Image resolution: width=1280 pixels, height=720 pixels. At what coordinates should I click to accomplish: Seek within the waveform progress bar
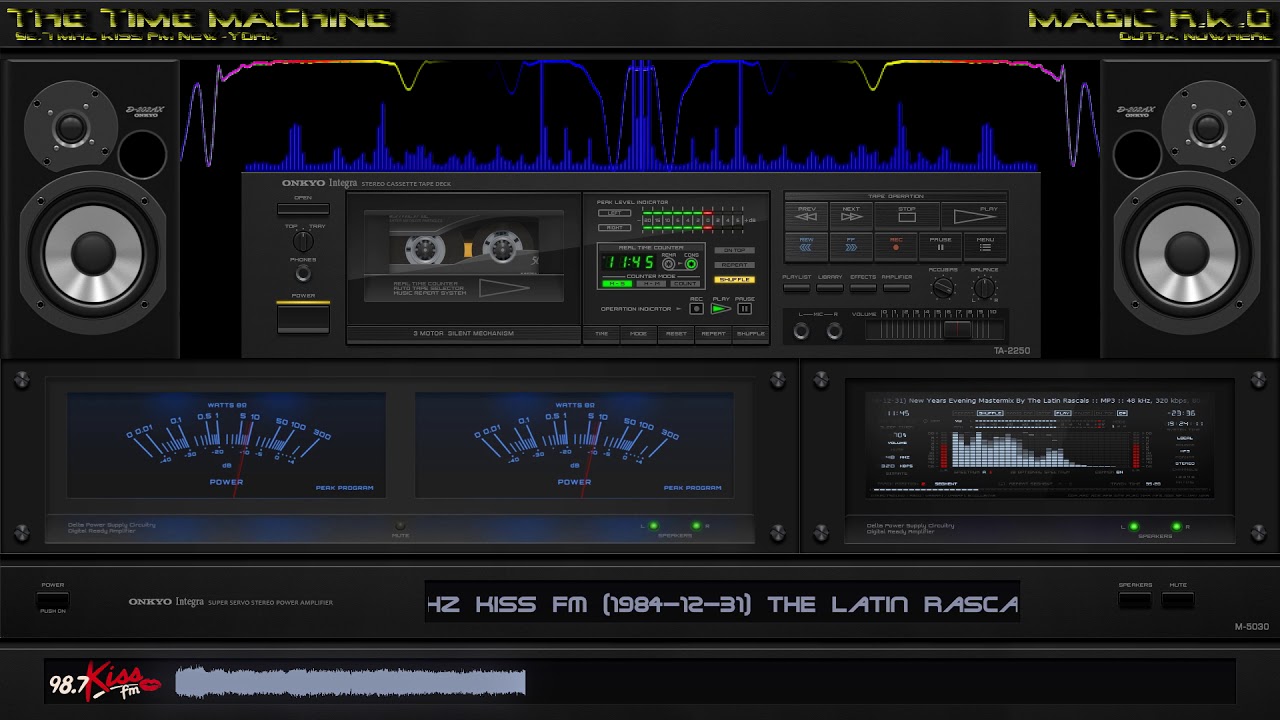tap(705, 682)
